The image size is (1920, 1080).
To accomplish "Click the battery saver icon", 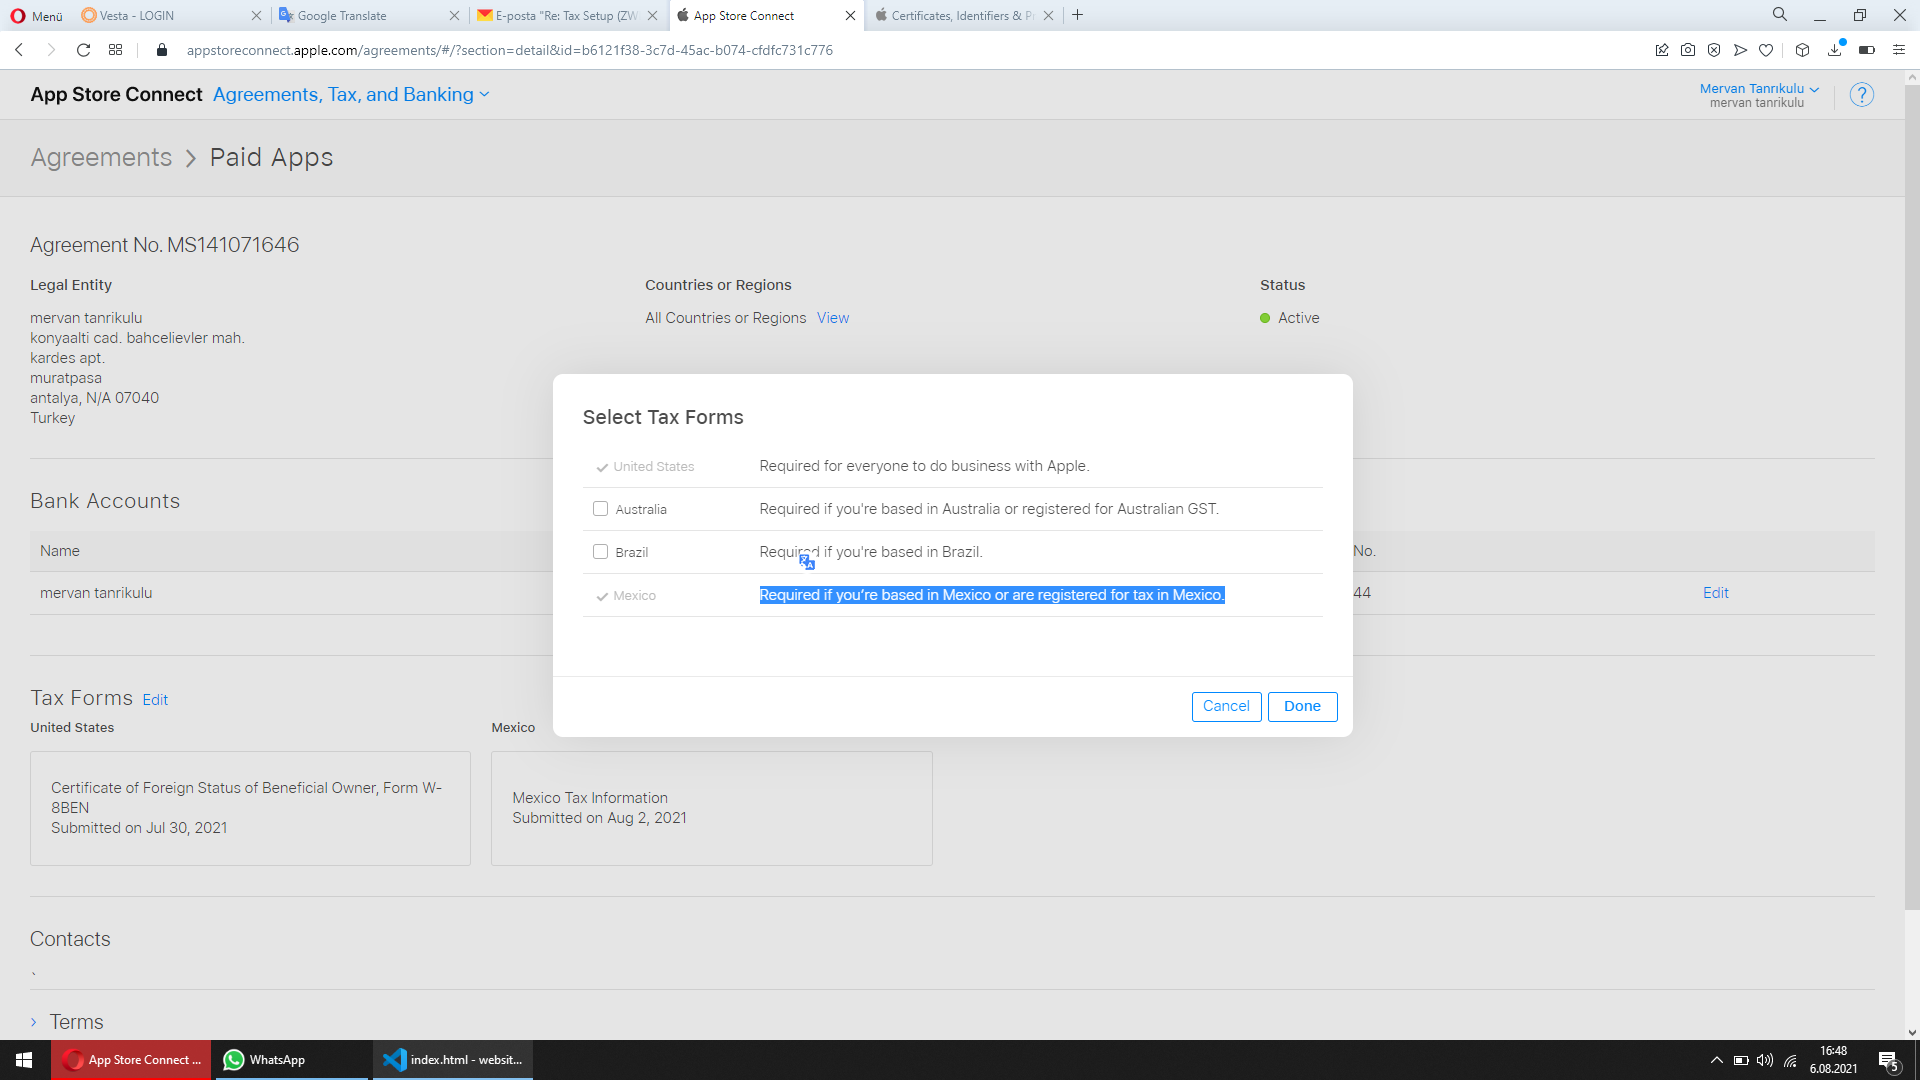I will (x=1867, y=50).
